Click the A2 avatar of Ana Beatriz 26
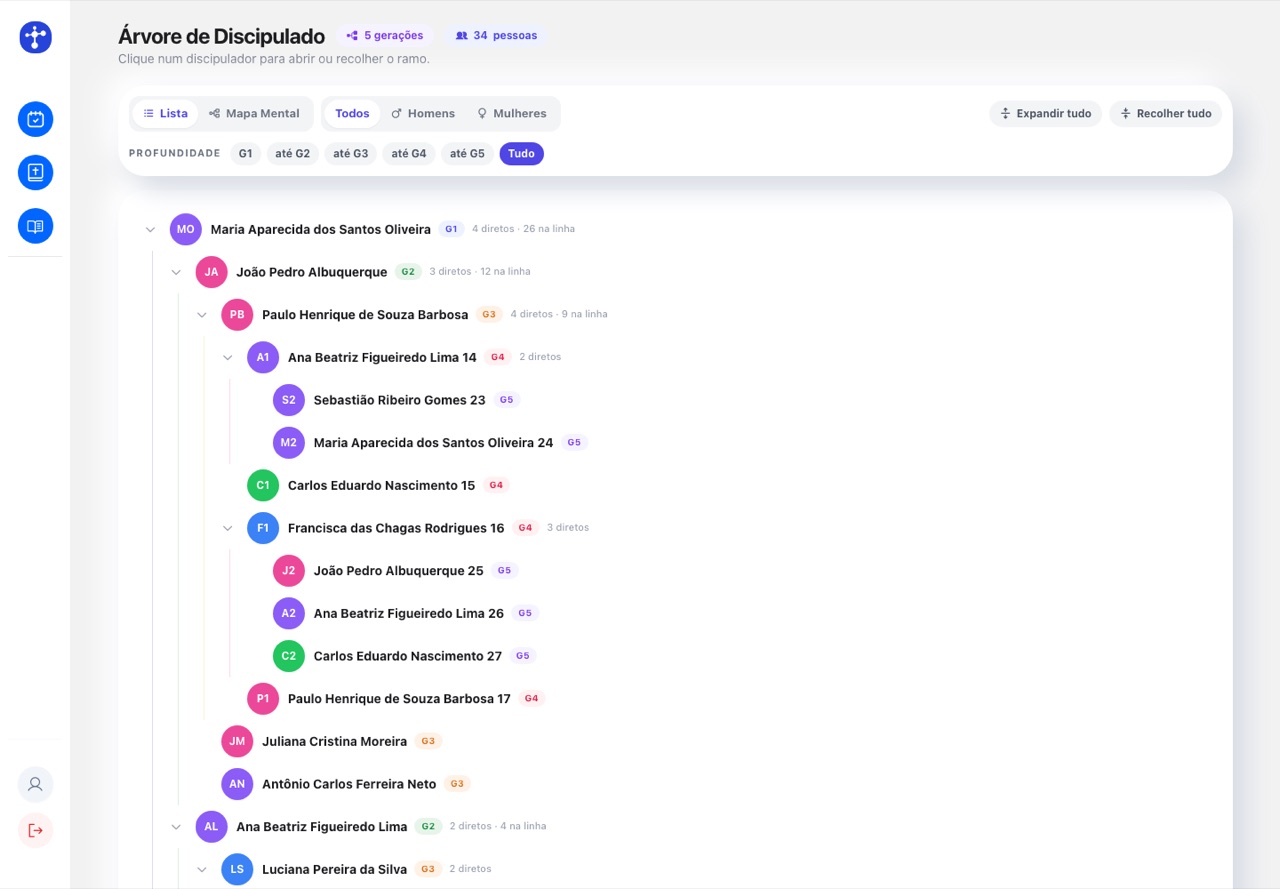Image resolution: width=1280 pixels, height=889 pixels. pyautogui.click(x=289, y=613)
